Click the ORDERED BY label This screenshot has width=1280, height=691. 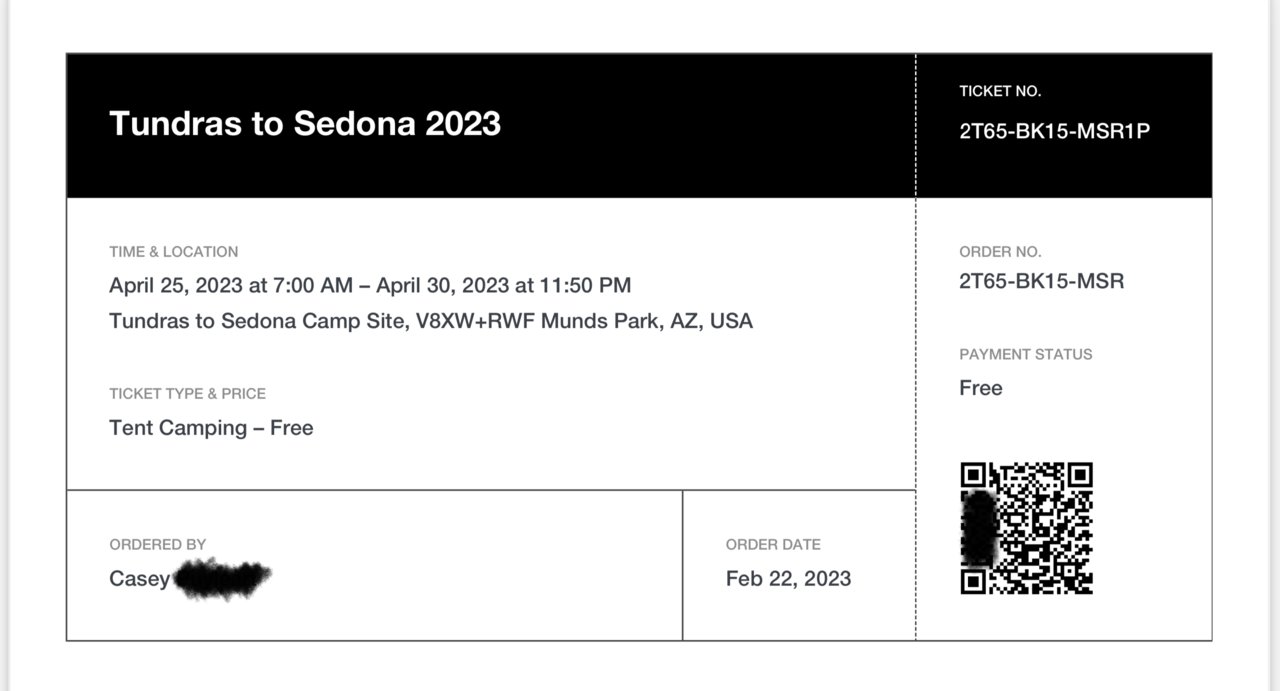click(x=158, y=545)
